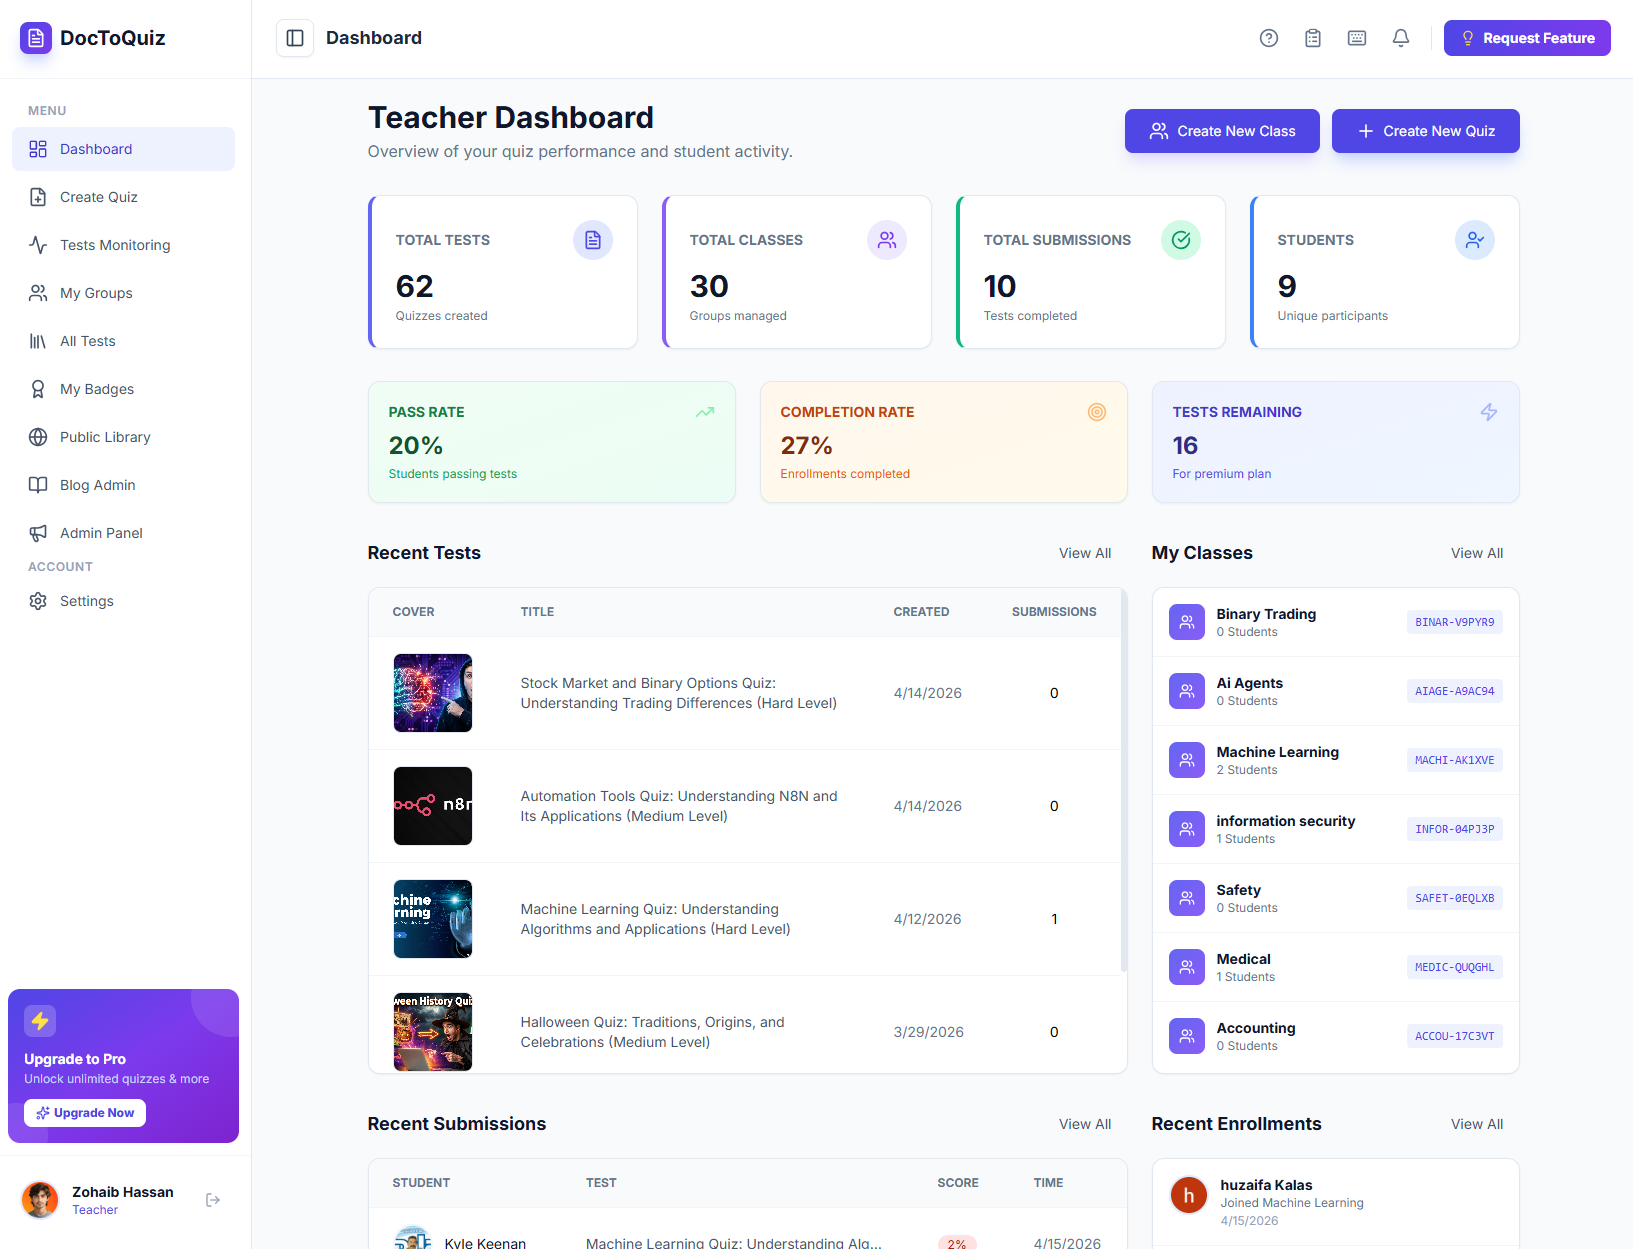Go to Tests Monitoring page
This screenshot has width=1633, height=1249.
tap(124, 245)
